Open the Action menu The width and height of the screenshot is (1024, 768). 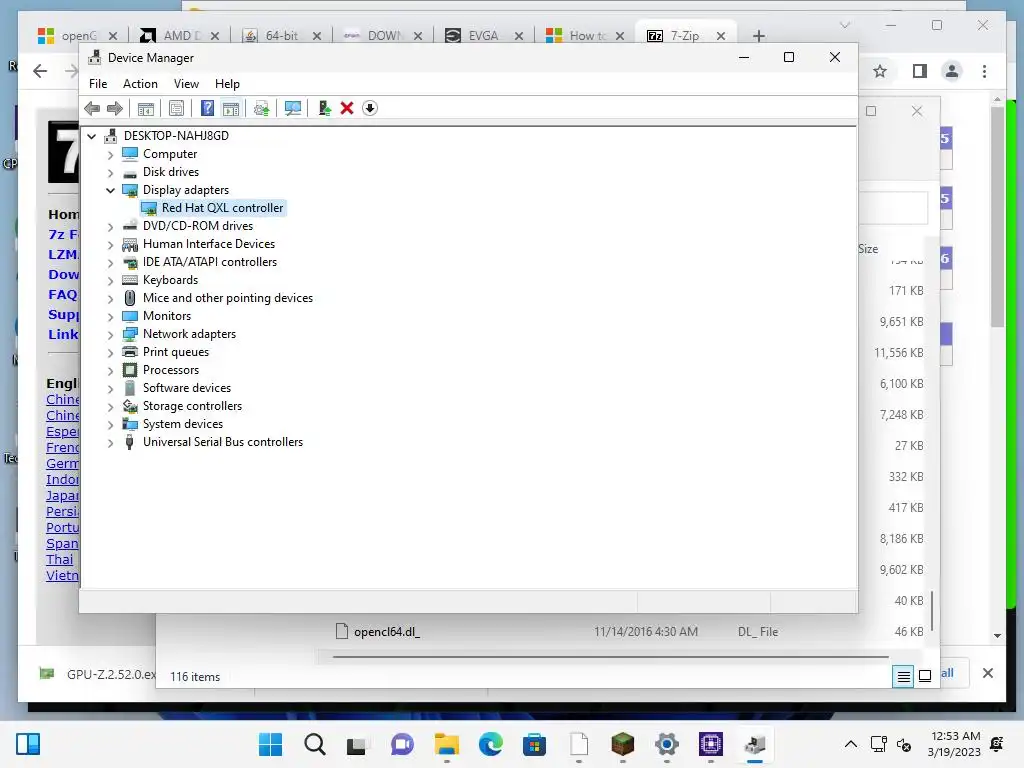[140, 84]
